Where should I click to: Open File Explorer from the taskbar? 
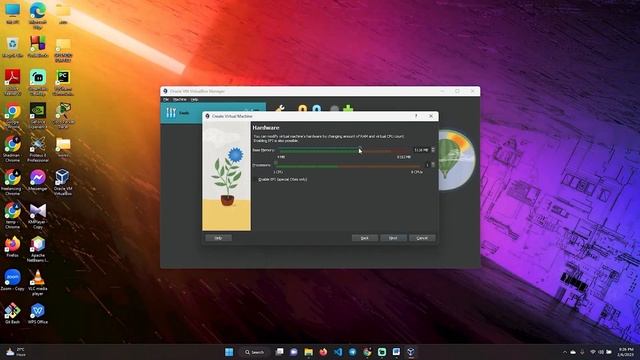tap(309, 352)
